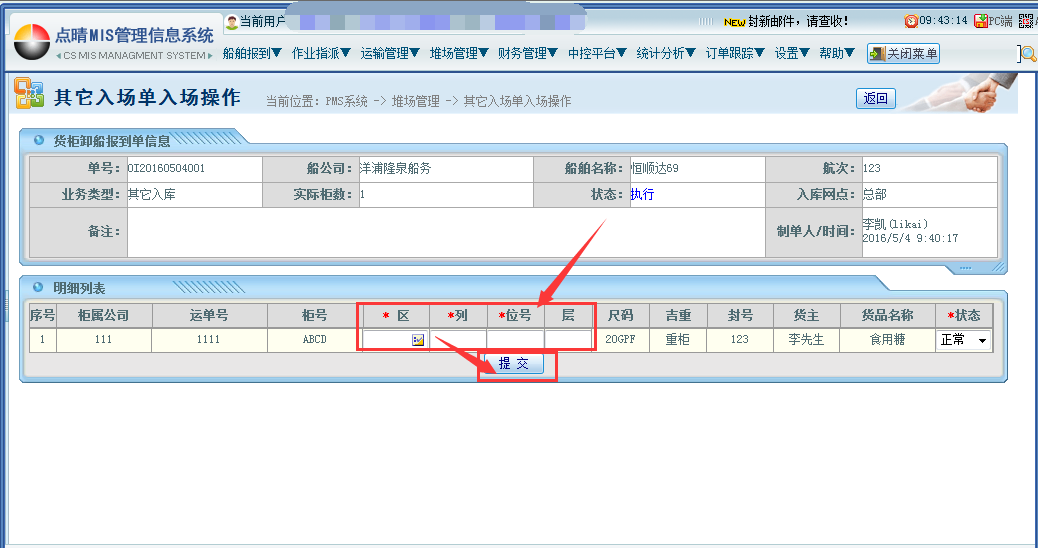Click the 层 input field

pyautogui.click(x=568, y=340)
